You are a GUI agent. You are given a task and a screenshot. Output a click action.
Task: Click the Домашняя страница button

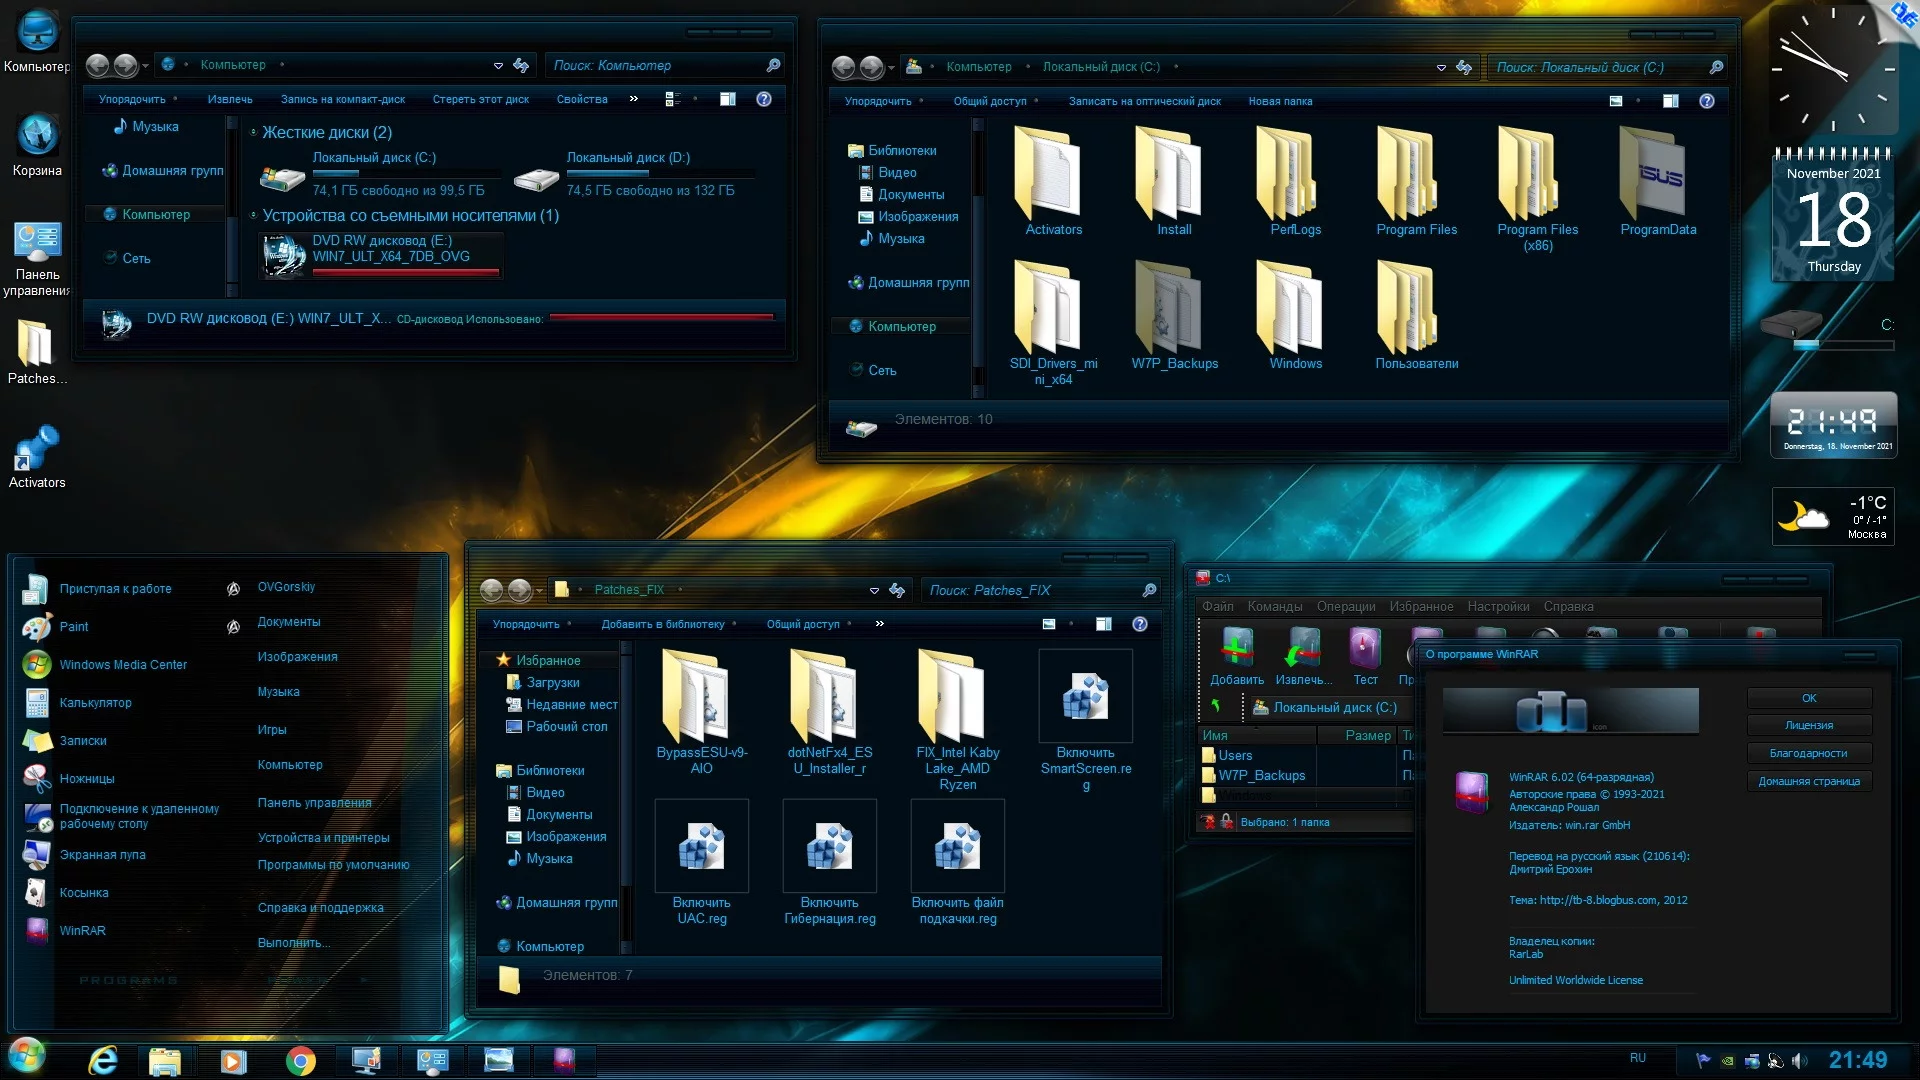1808,781
